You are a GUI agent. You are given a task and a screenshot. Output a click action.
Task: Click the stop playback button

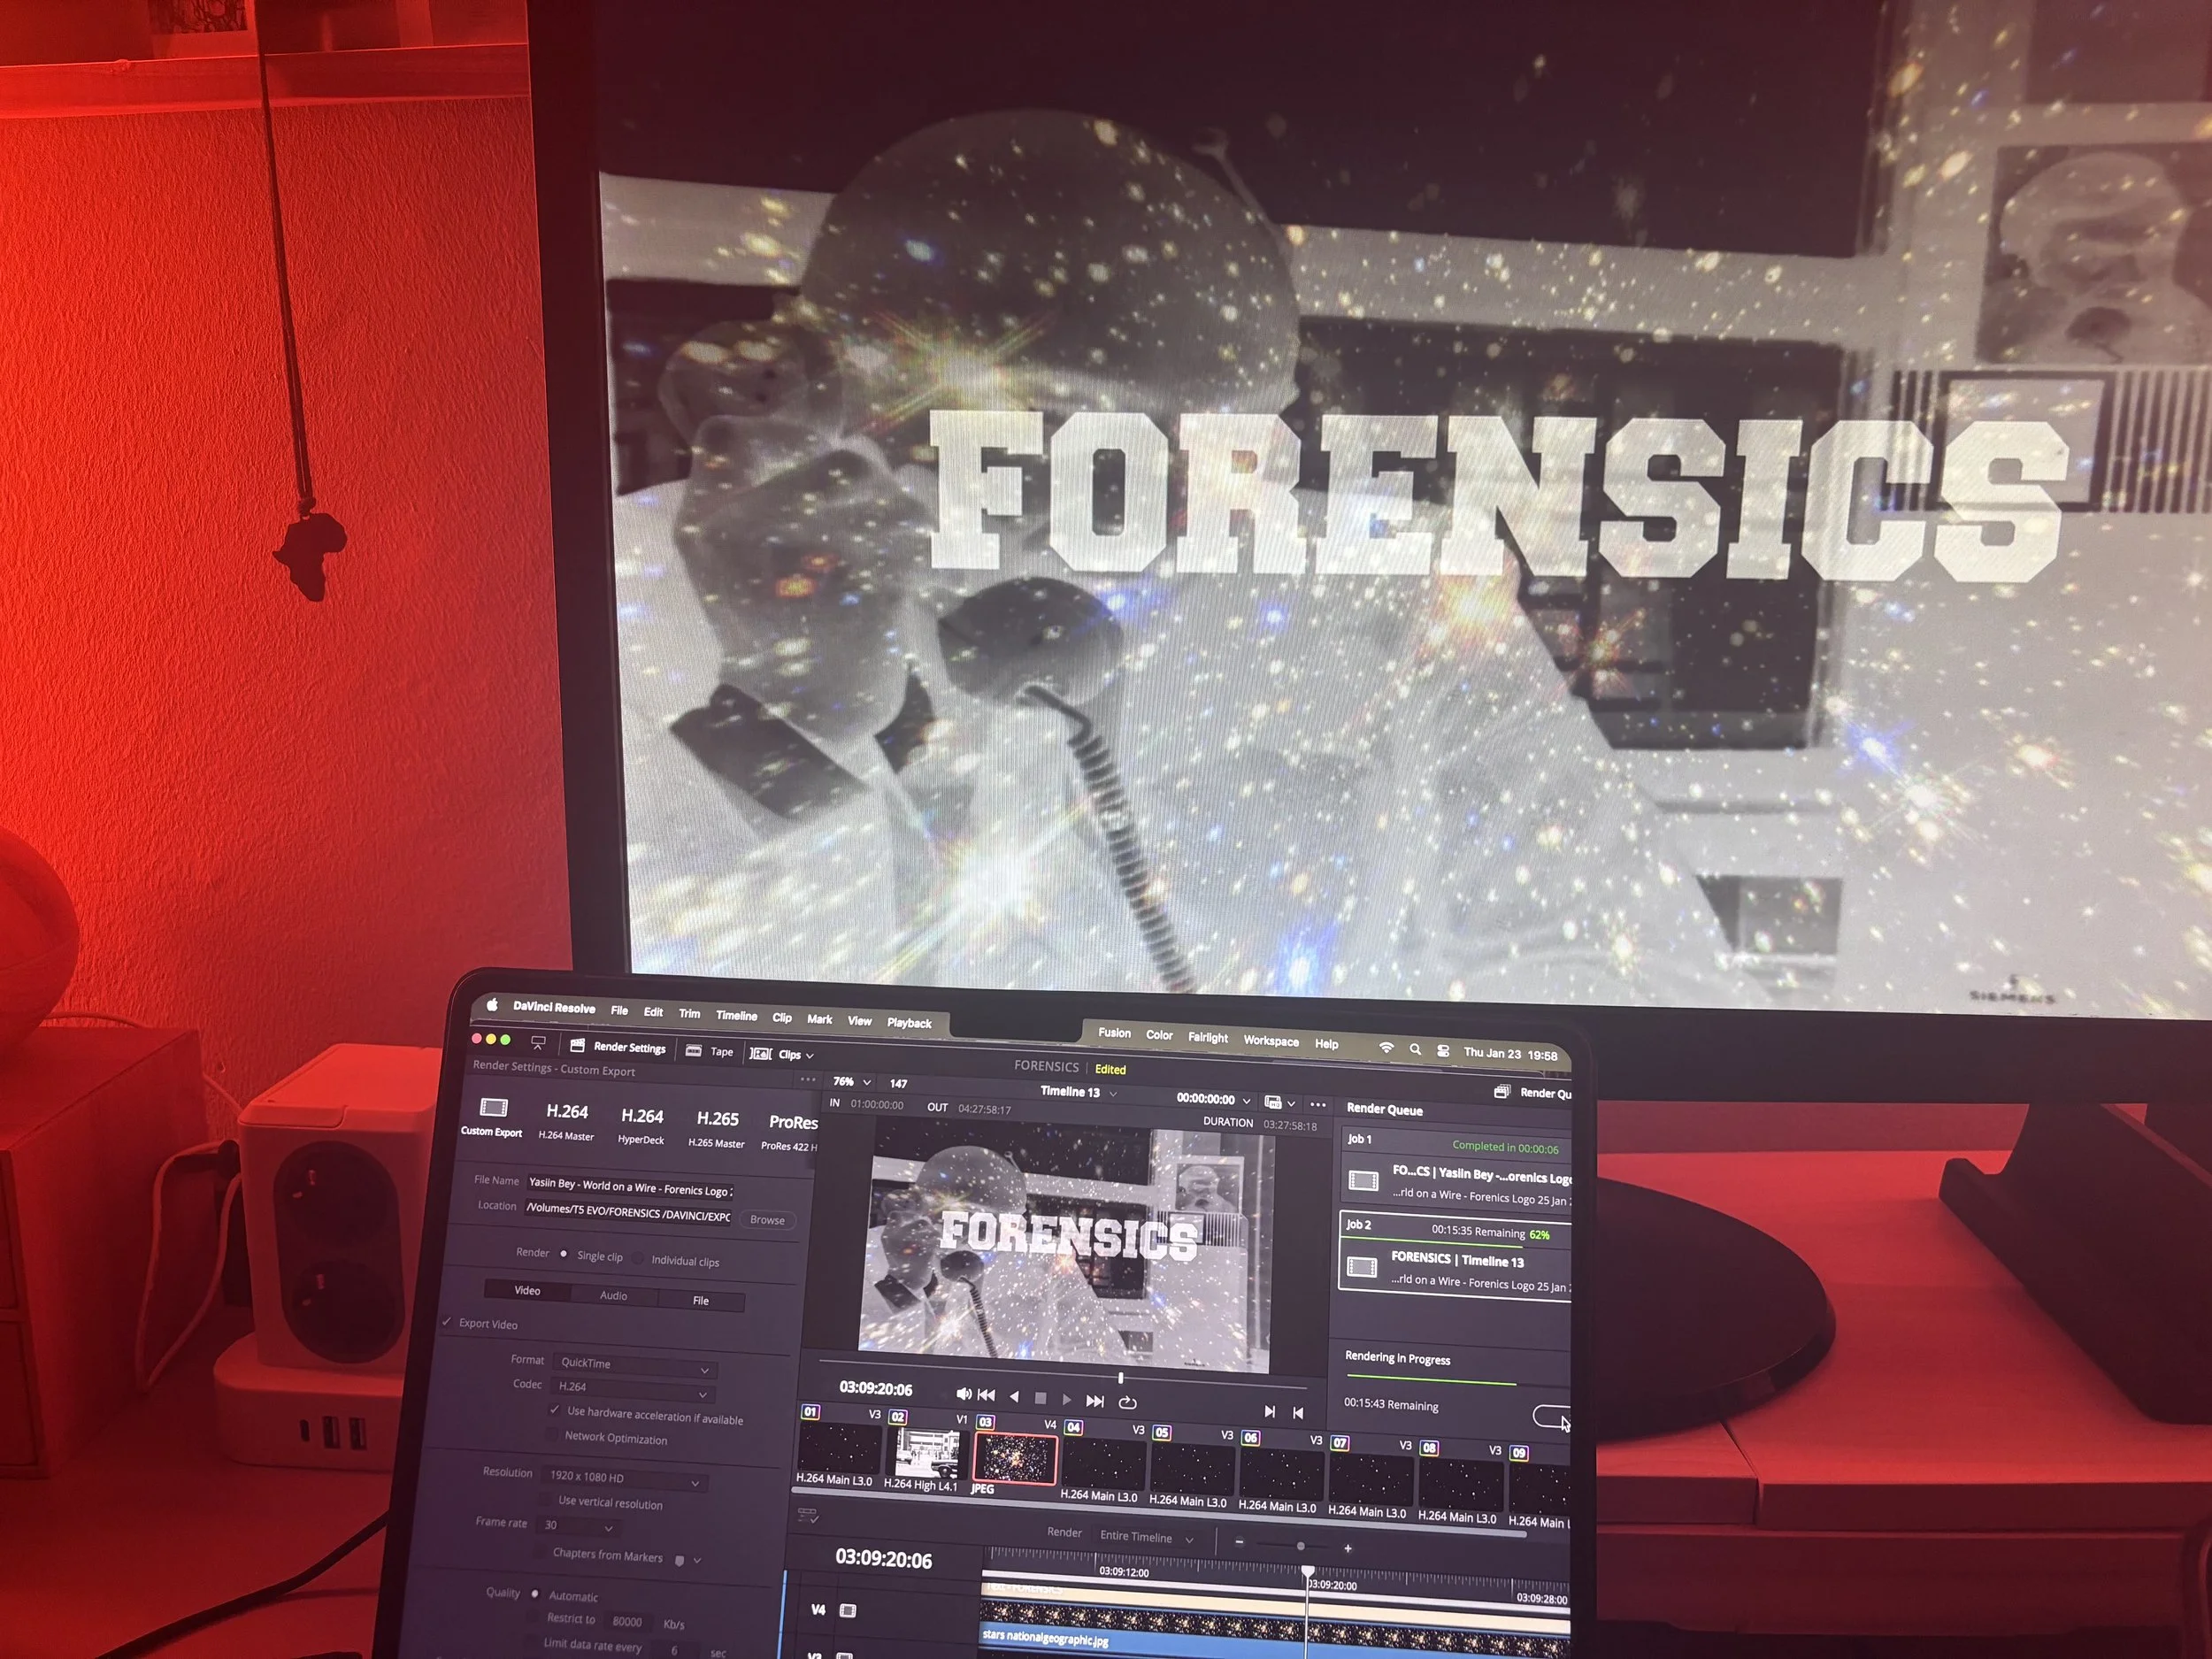click(x=1040, y=1399)
